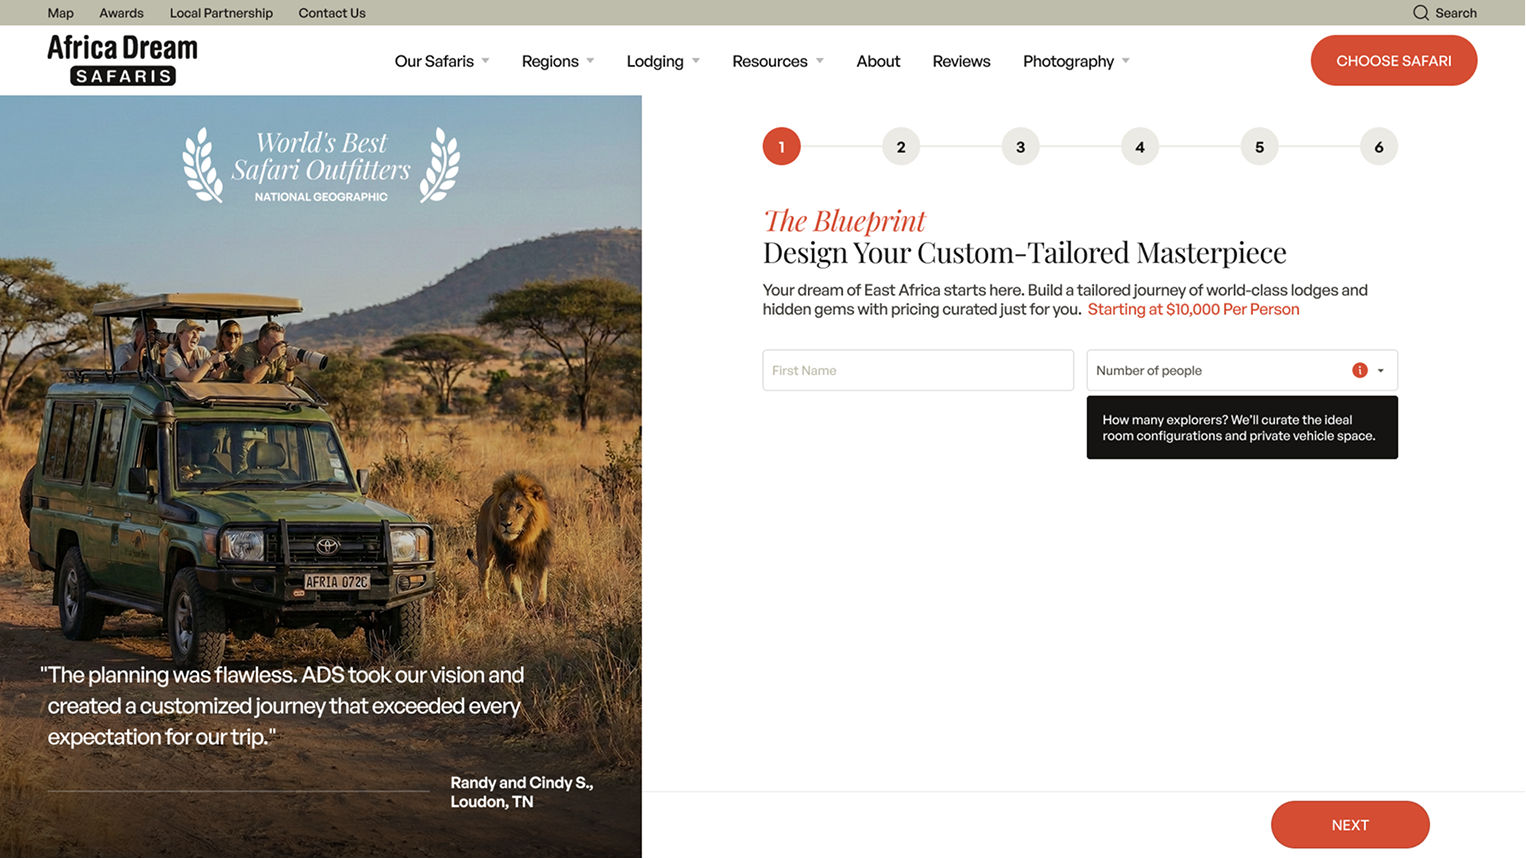
Task: Open the Regions dropdown
Action: (550, 60)
